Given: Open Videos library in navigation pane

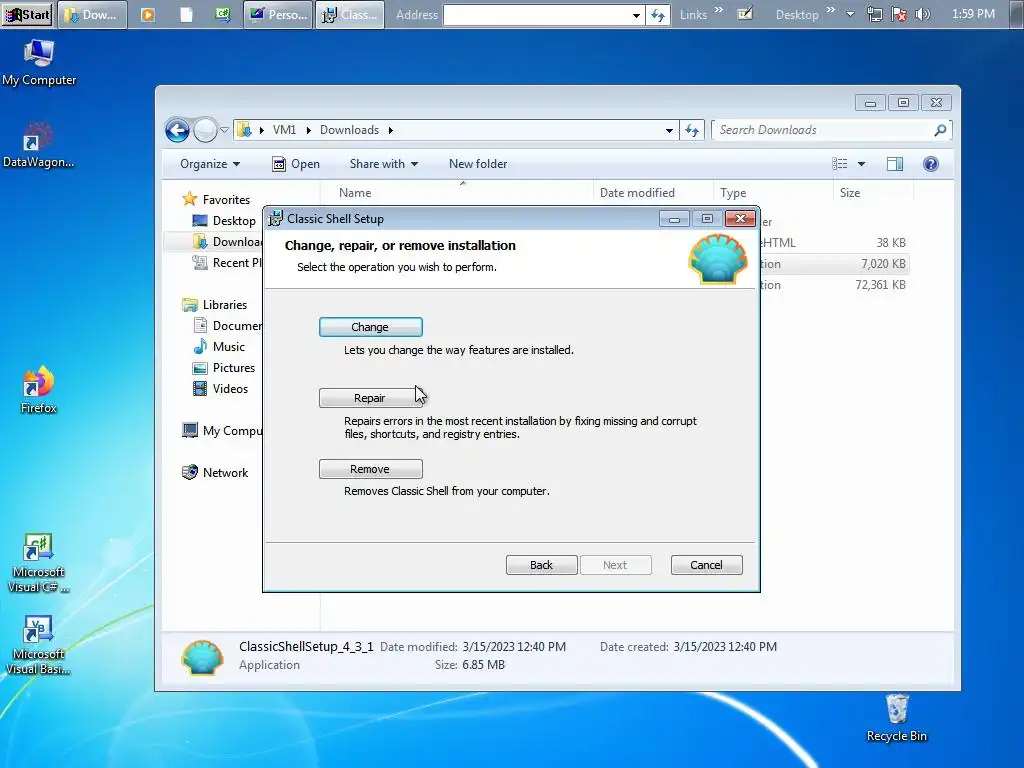Looking at the screenshot, I should click(220, 389).
